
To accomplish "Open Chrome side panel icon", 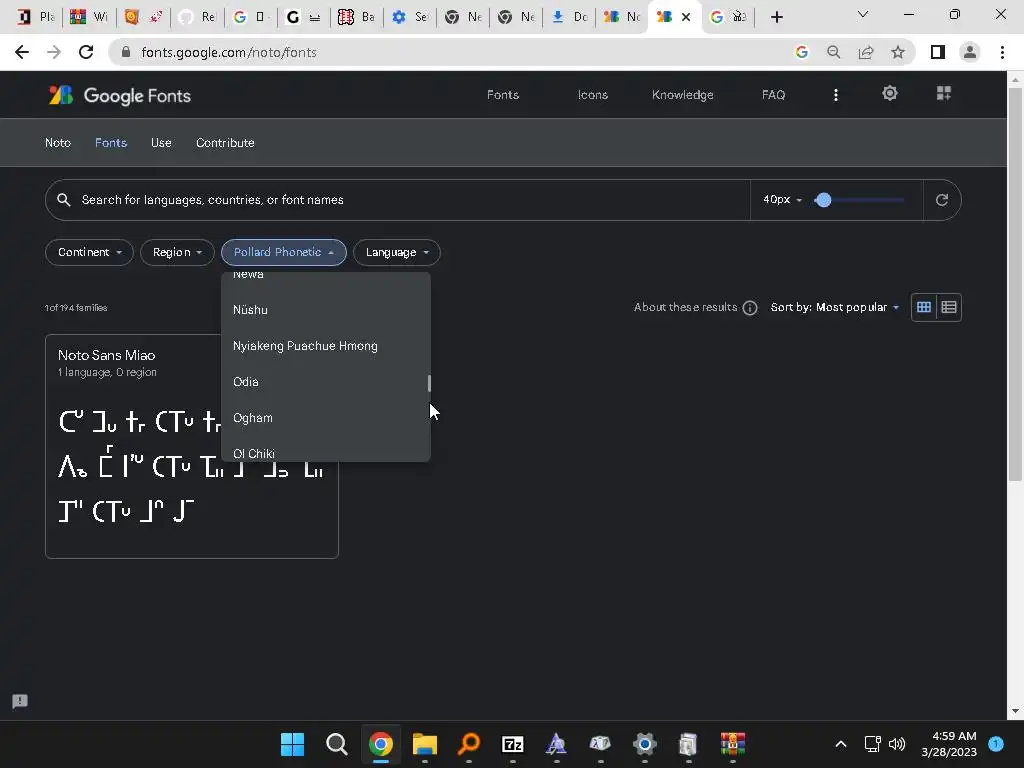I will pos(938,52).
